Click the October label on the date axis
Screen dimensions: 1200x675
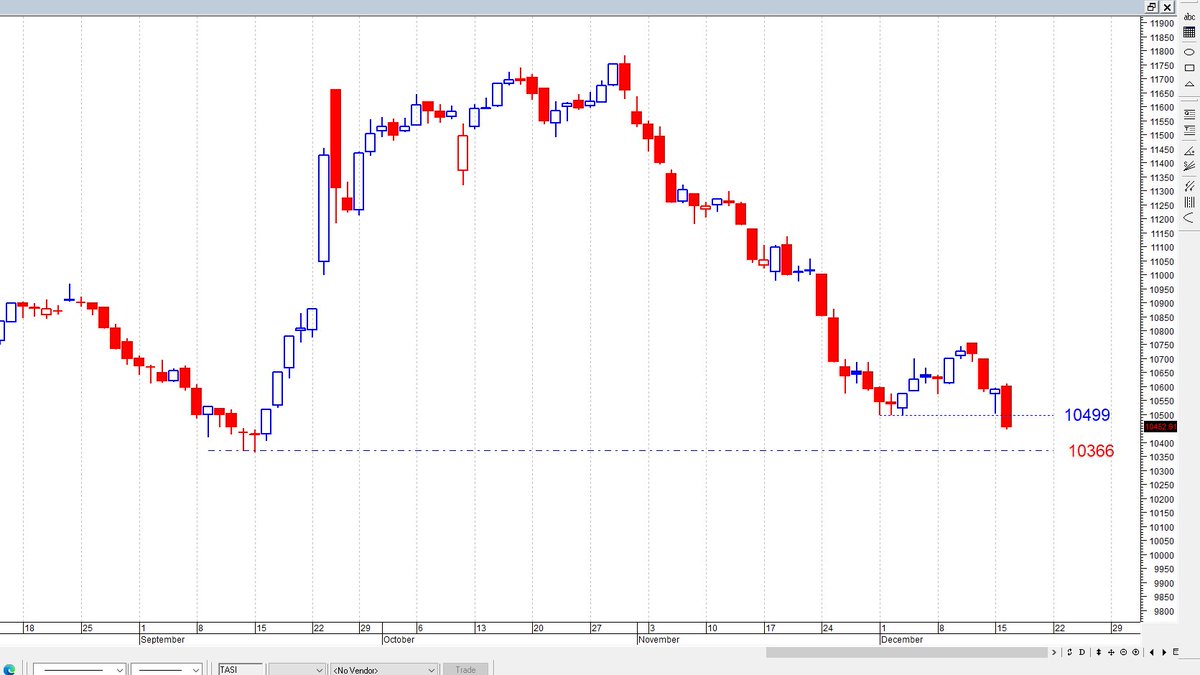coord(399,639)
